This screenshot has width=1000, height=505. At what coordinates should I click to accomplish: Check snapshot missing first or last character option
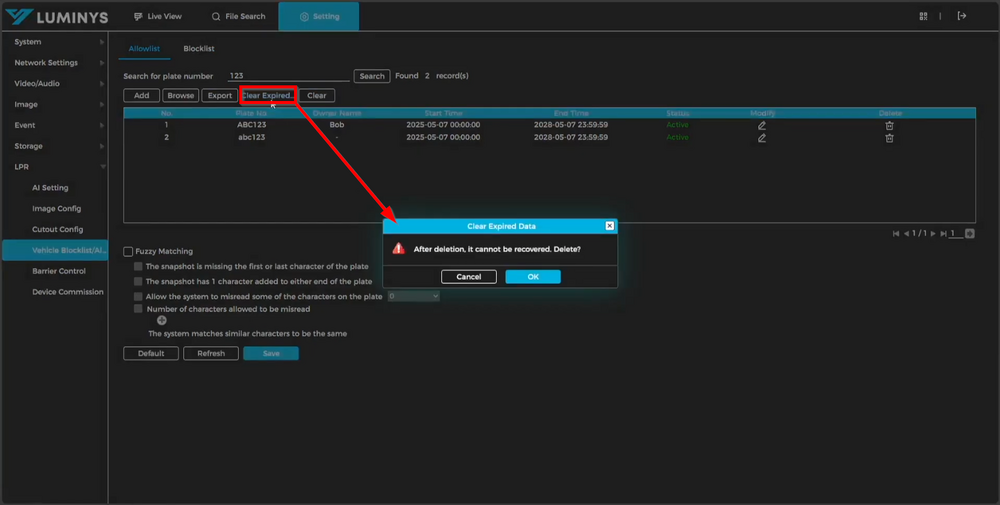[139, 267]
